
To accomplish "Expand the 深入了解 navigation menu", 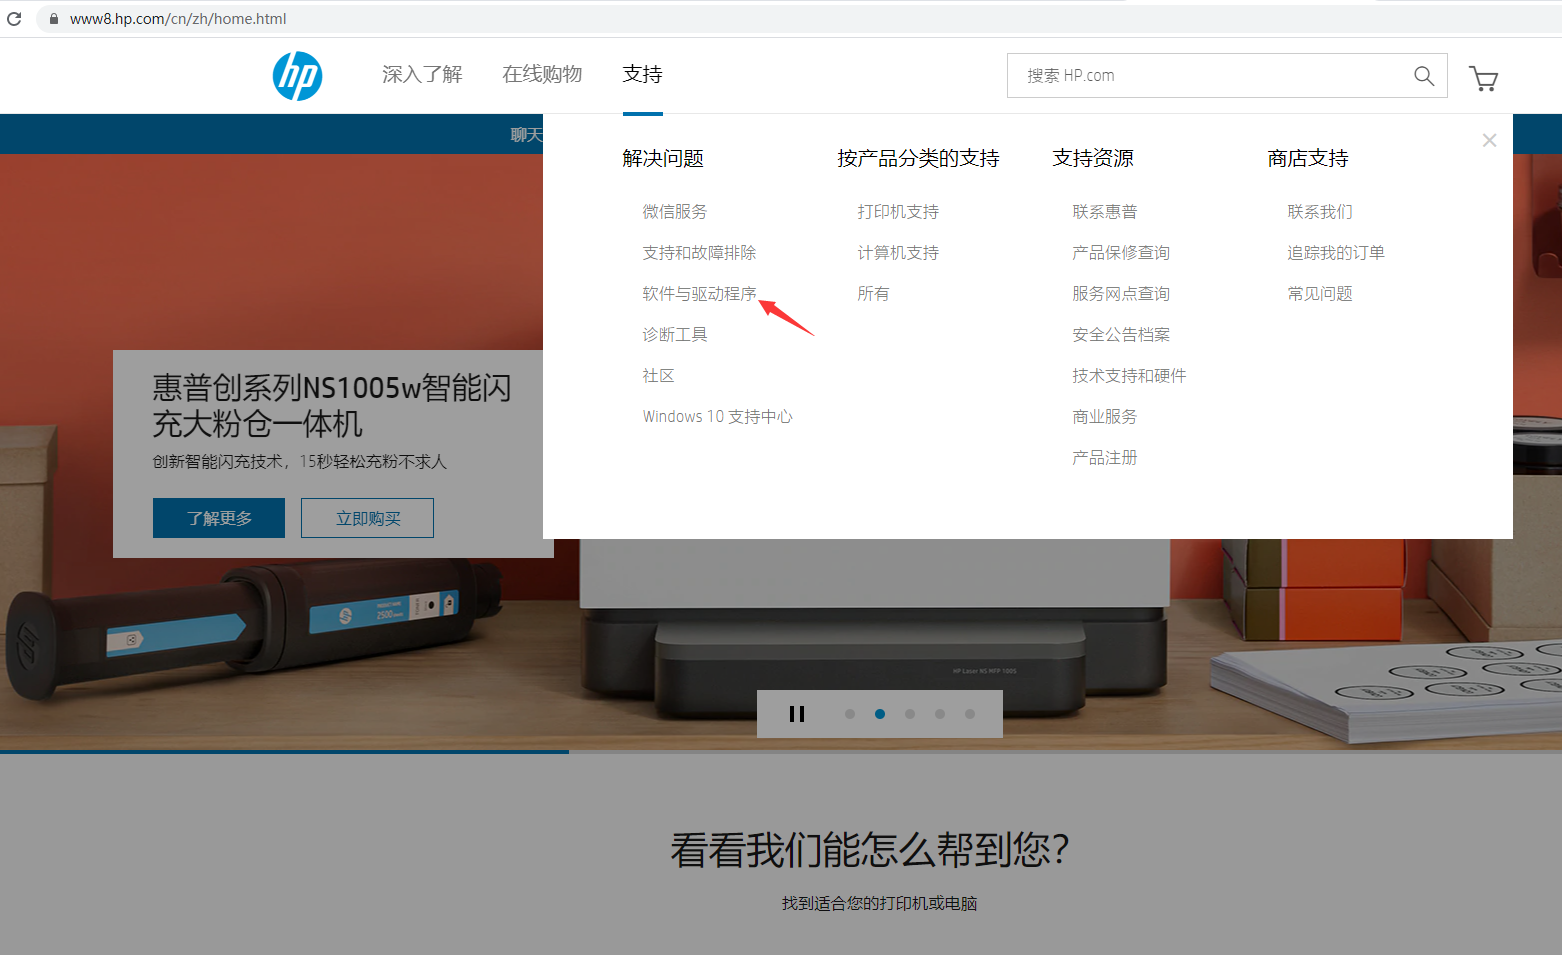I will point(422,74).
